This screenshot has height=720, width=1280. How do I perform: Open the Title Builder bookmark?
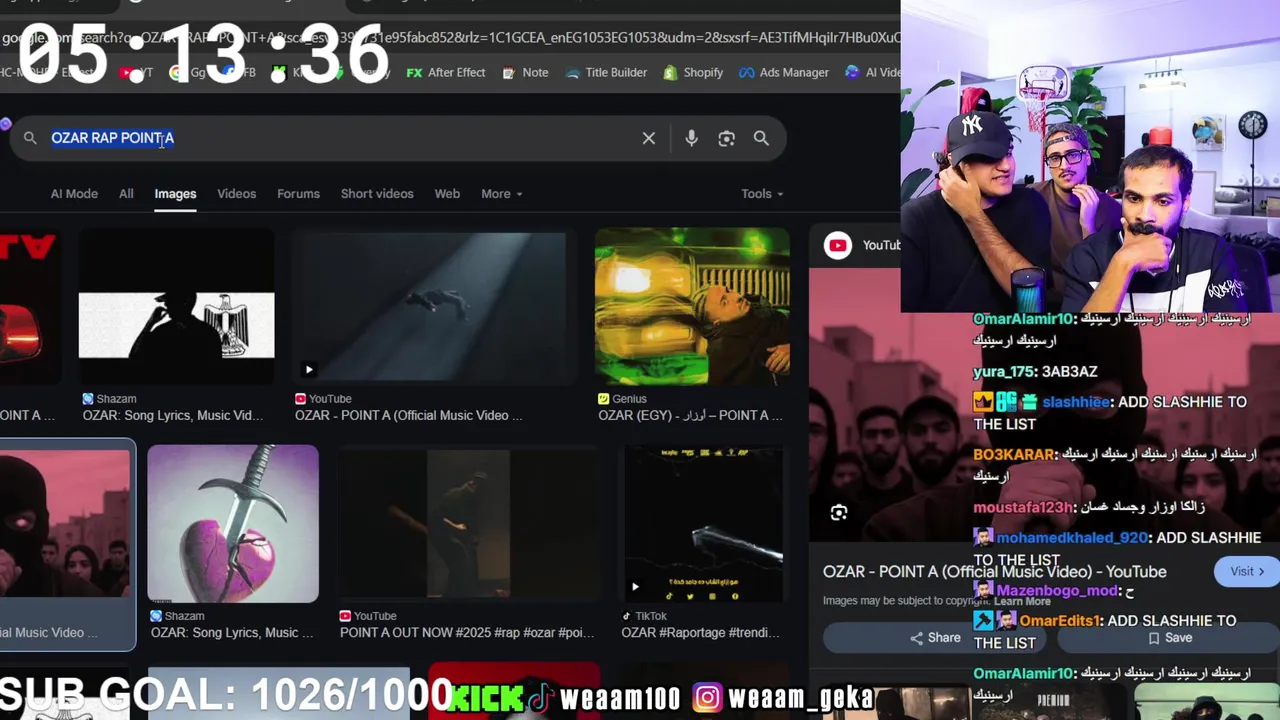point(606,72)
